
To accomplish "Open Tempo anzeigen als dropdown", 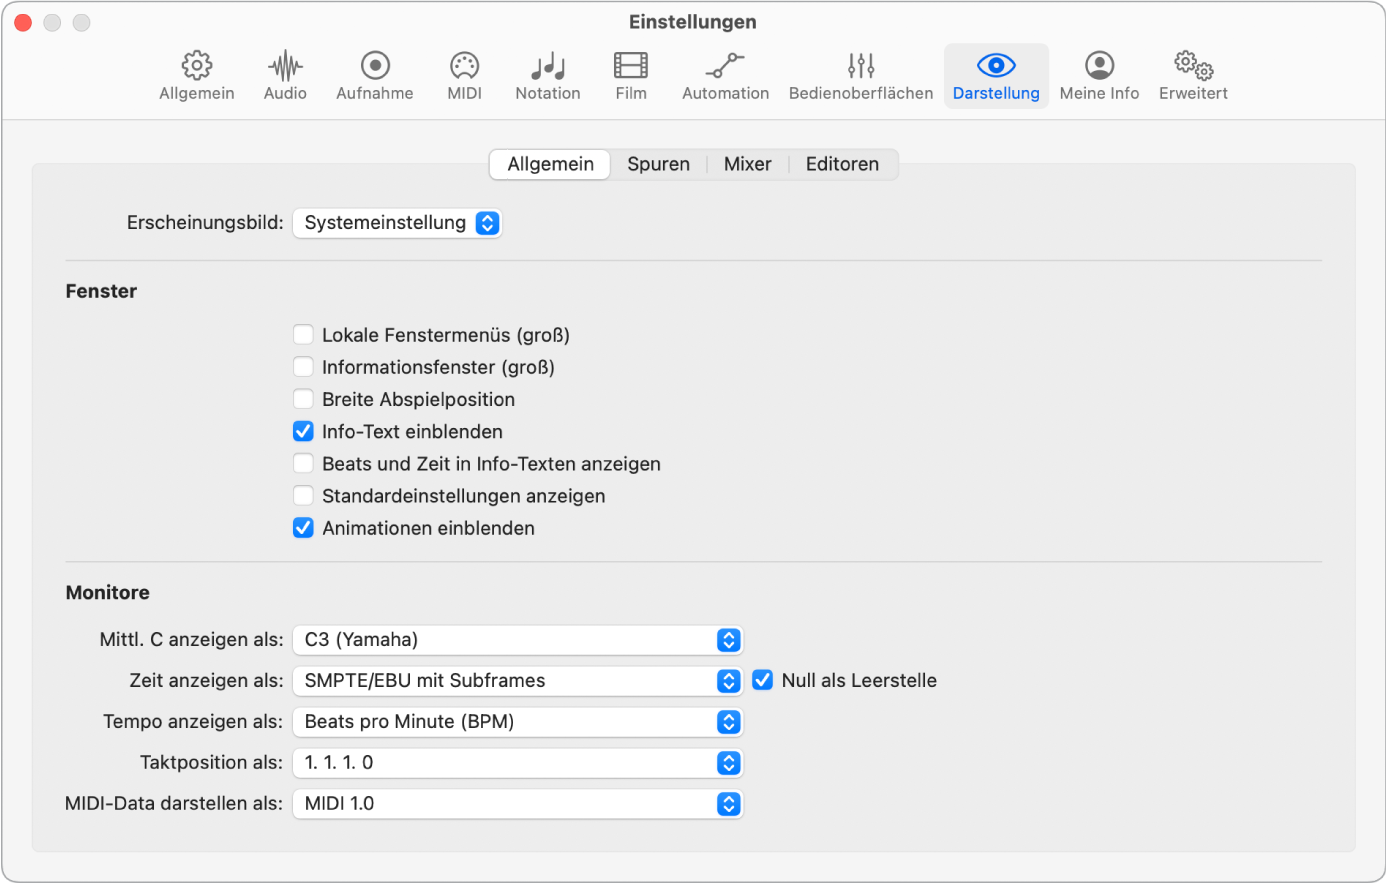I will point(518,722).
